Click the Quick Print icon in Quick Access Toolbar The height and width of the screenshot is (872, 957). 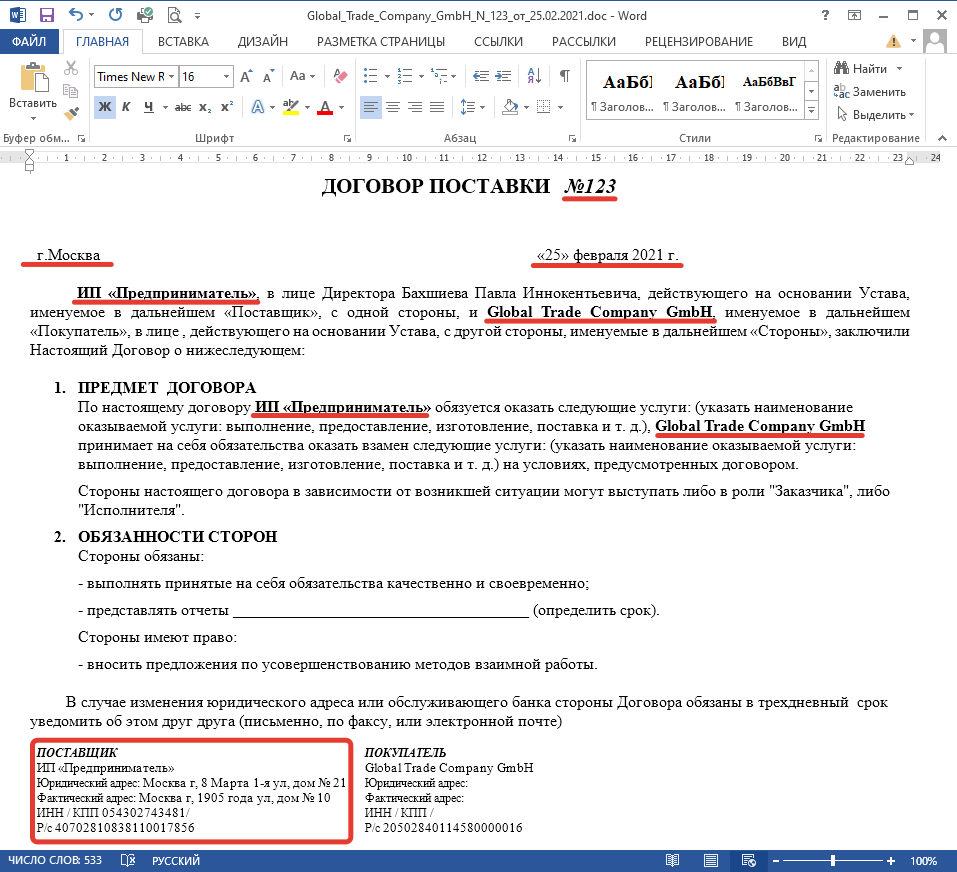tap(144, 14)
